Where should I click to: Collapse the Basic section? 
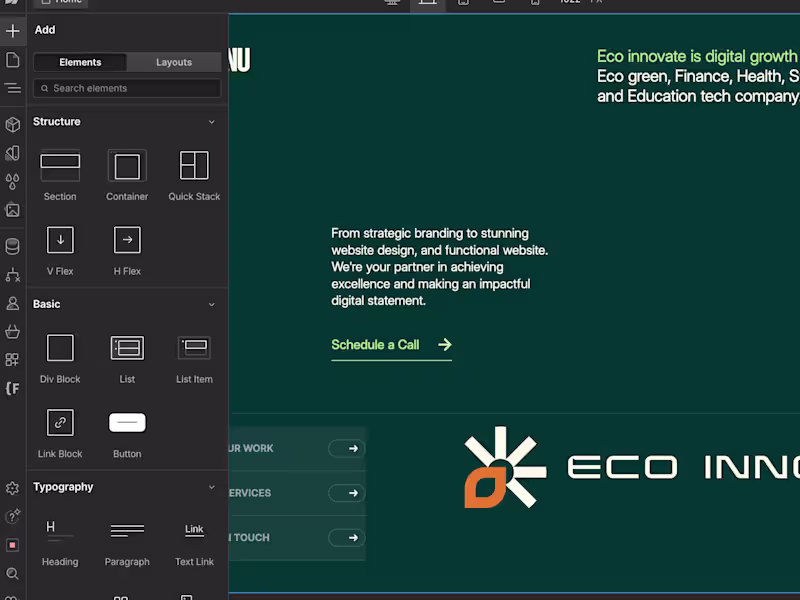(211, 304)
